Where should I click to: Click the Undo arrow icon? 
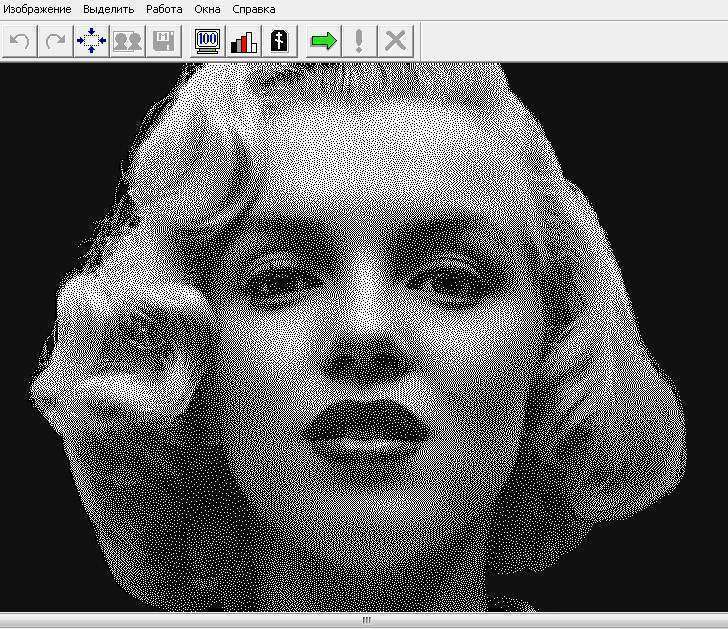coord(19,42)
